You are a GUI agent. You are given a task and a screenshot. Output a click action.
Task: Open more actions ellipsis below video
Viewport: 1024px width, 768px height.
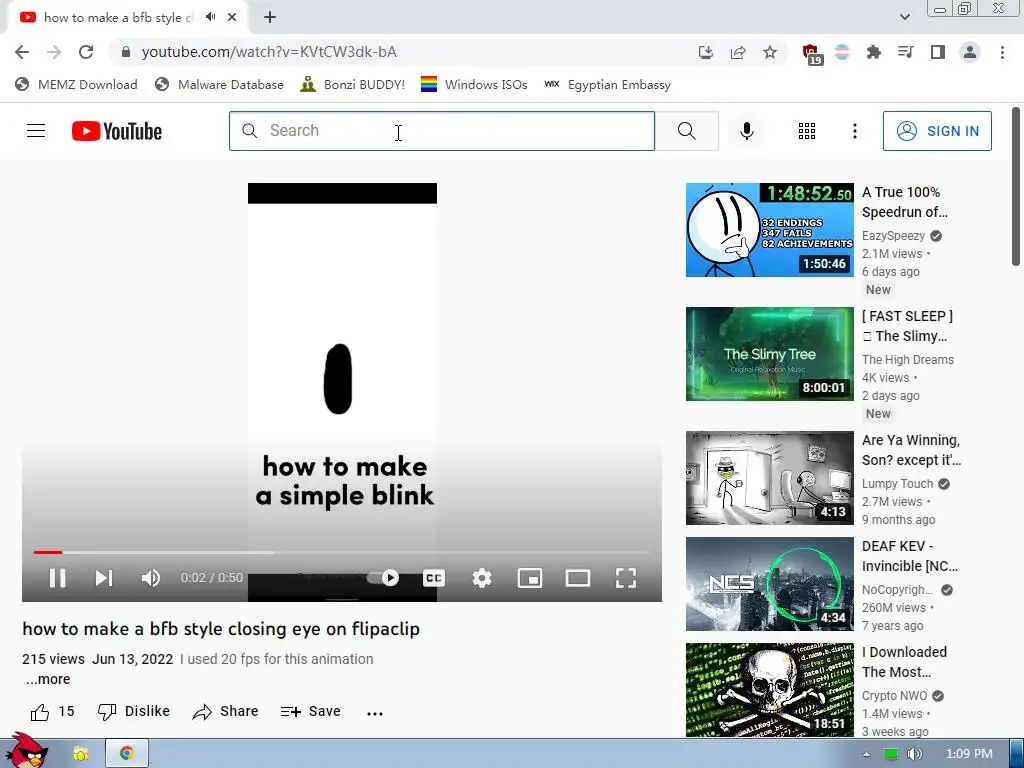pos(375,713)
